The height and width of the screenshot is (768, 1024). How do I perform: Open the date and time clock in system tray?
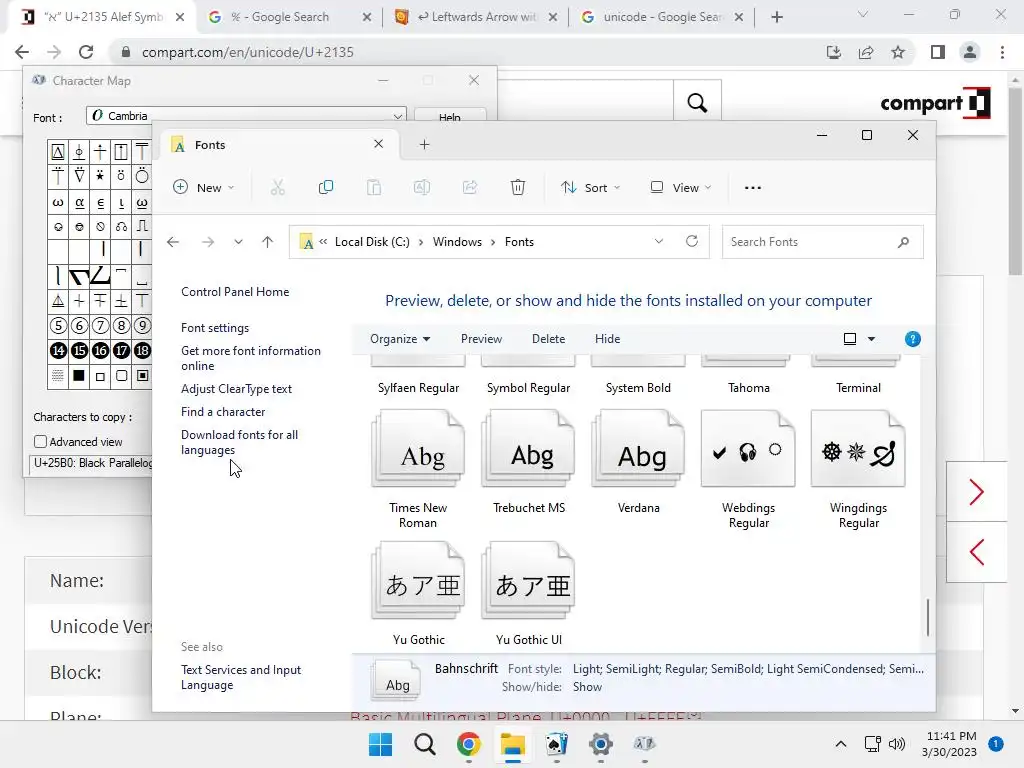point(949,744)
